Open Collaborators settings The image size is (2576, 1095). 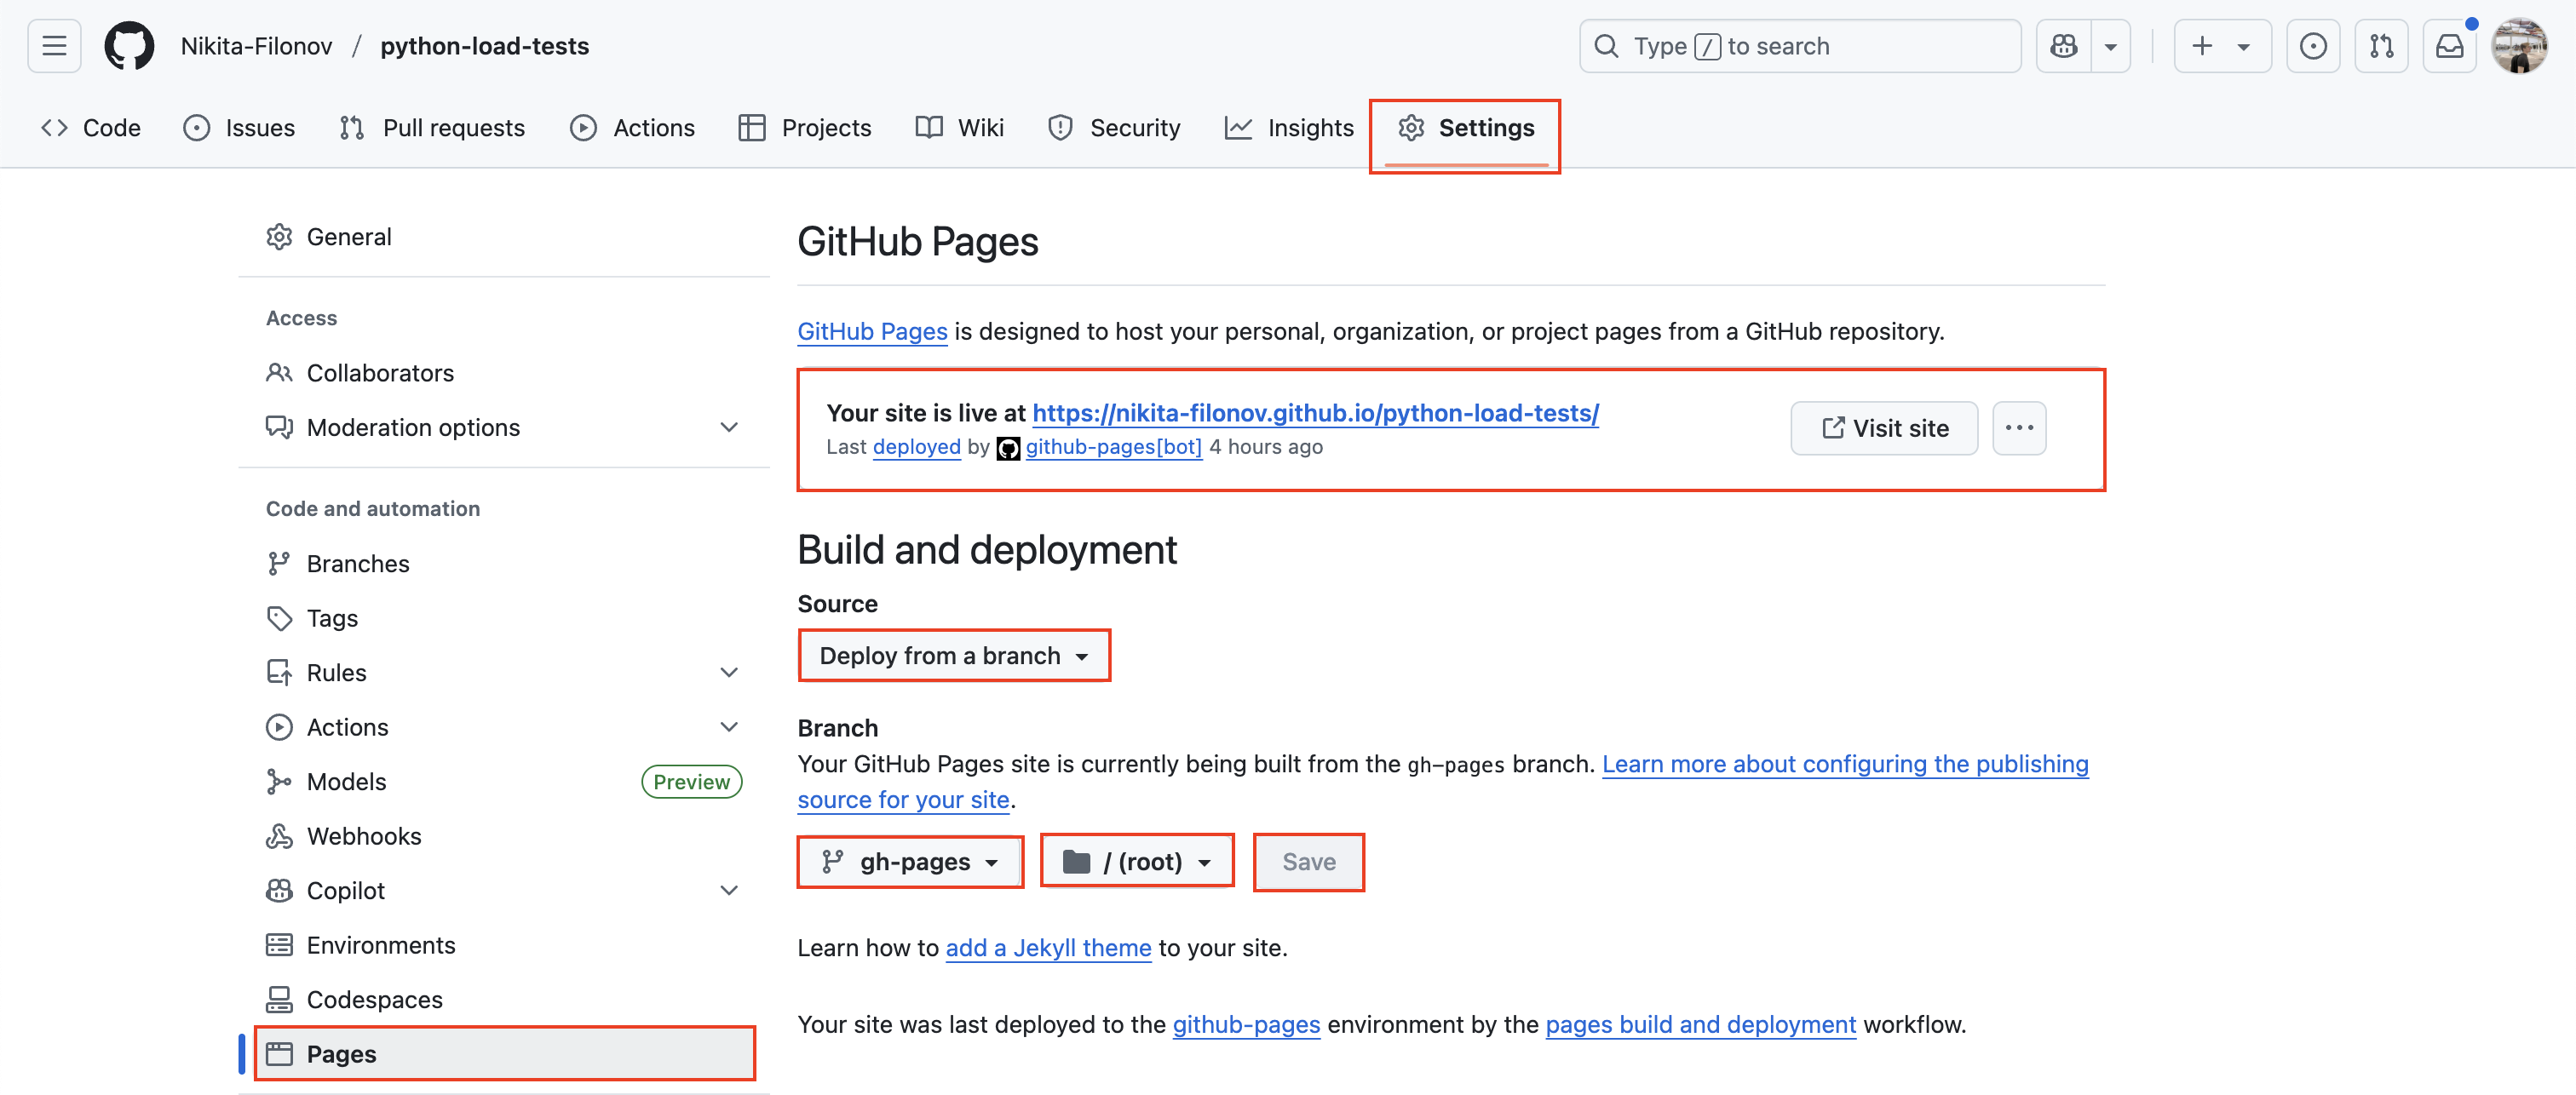point(504,373)
